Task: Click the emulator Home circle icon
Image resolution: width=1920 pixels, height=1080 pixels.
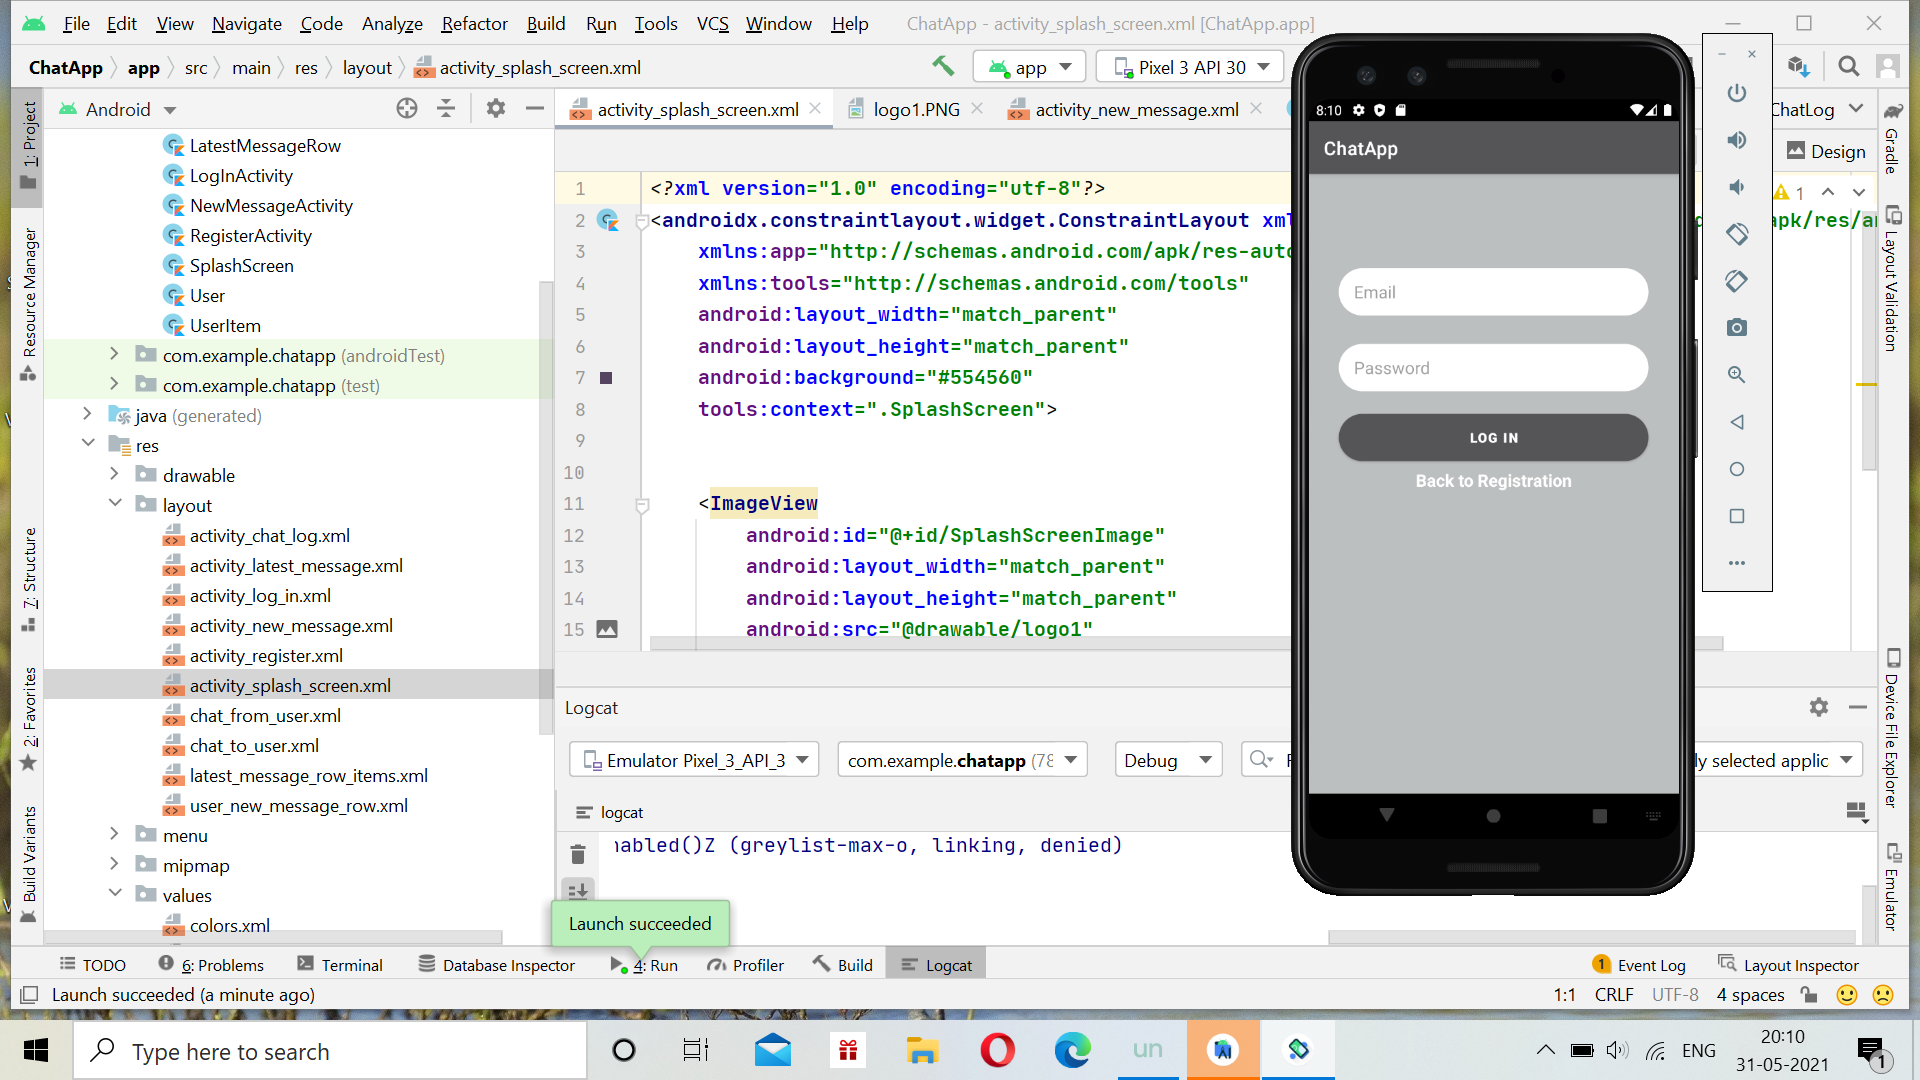Action: [x=1737, y=469]
